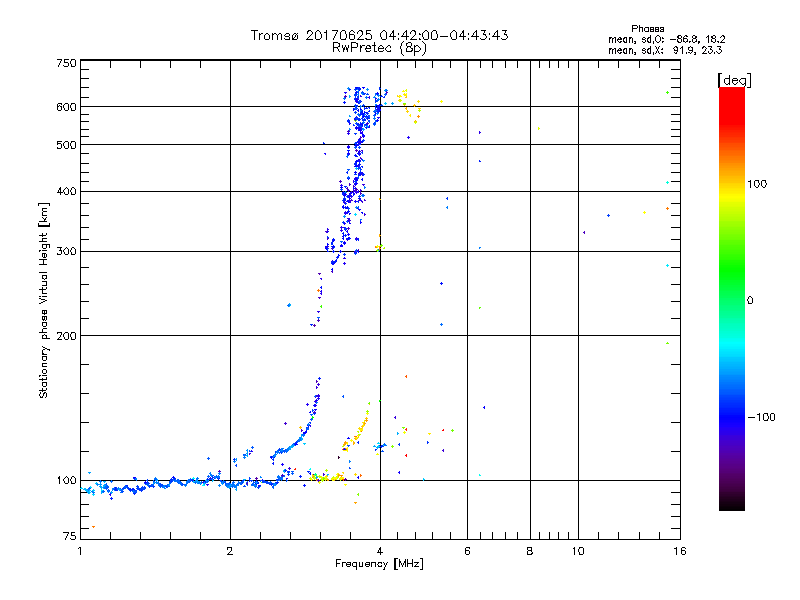The height and width of the screenshot is (600, 800).
Task: Click the '2' tick on the frequency axis
Action: coord(230,551)
